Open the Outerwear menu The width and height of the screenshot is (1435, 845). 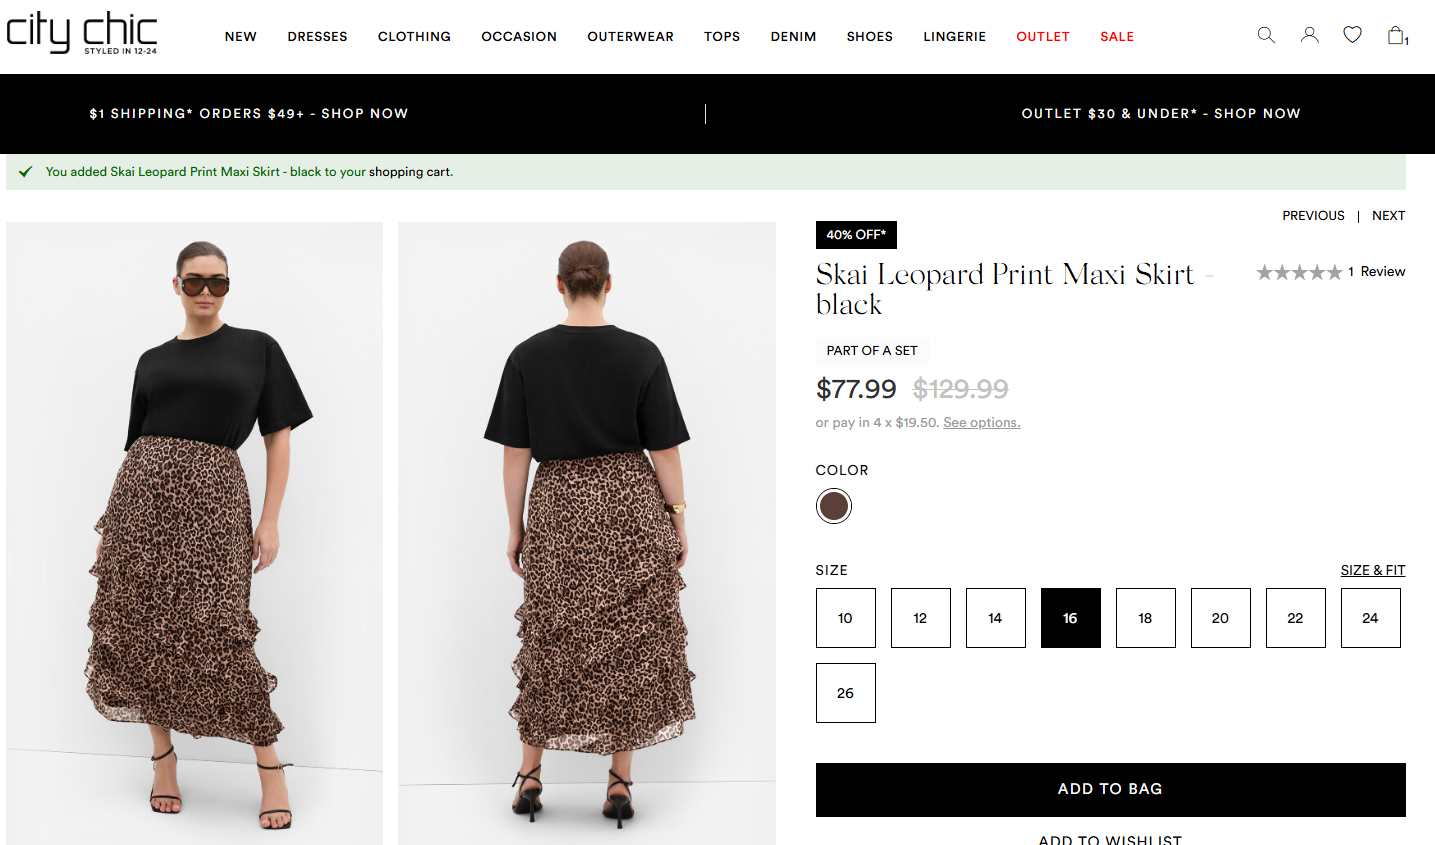click(630, 37)
